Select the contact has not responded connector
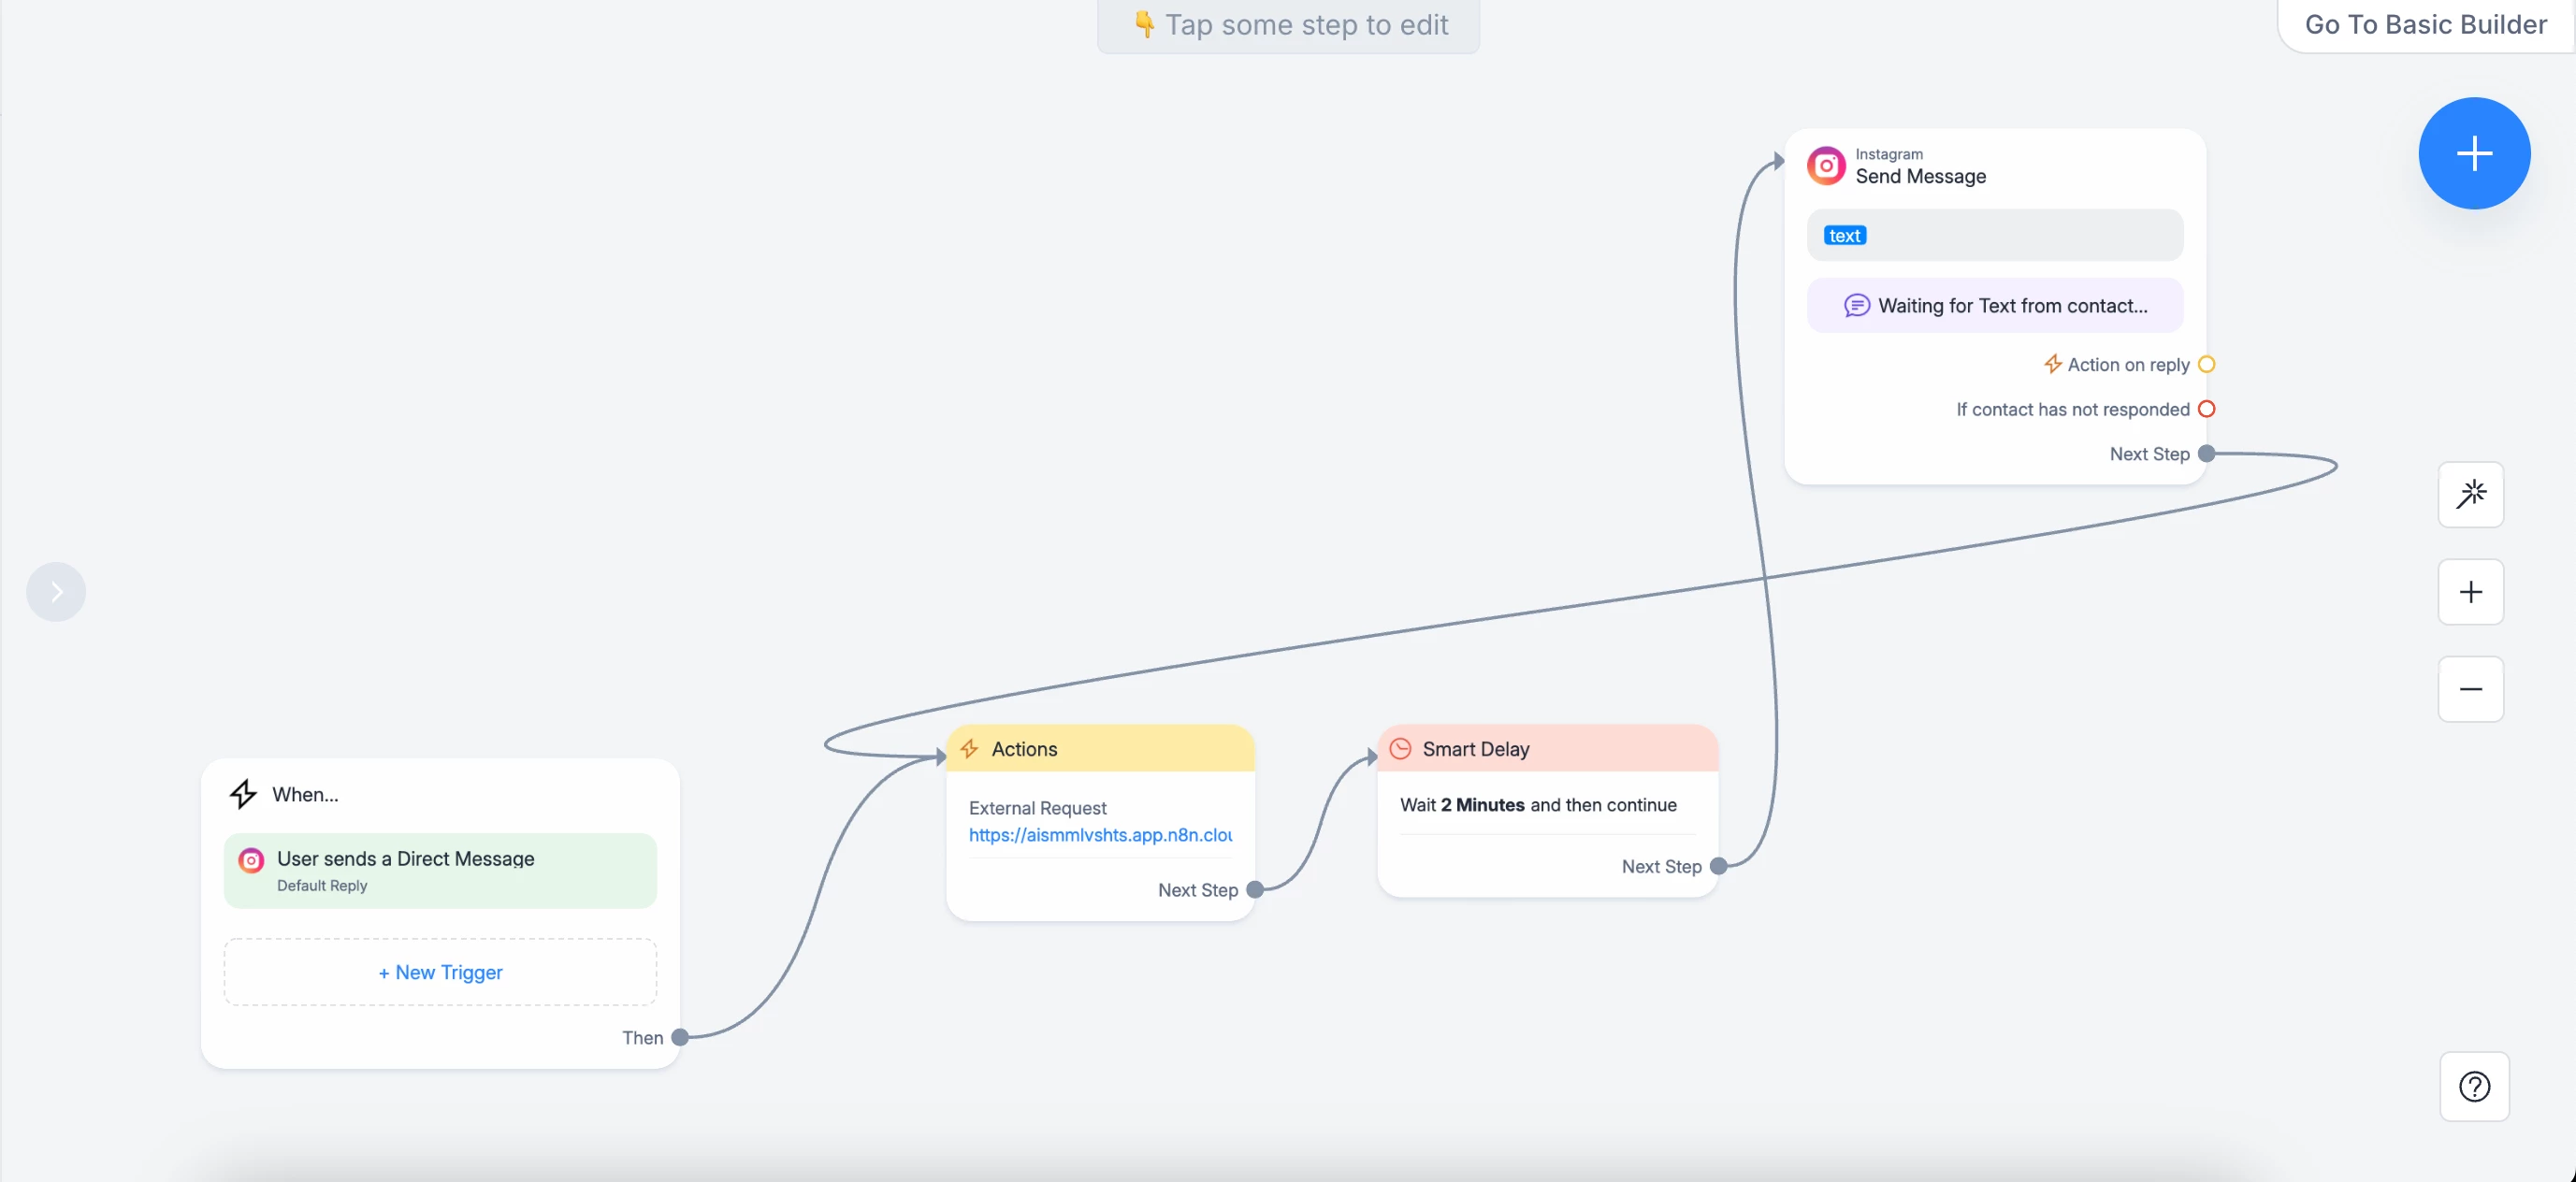 [x=2206, y=409]
